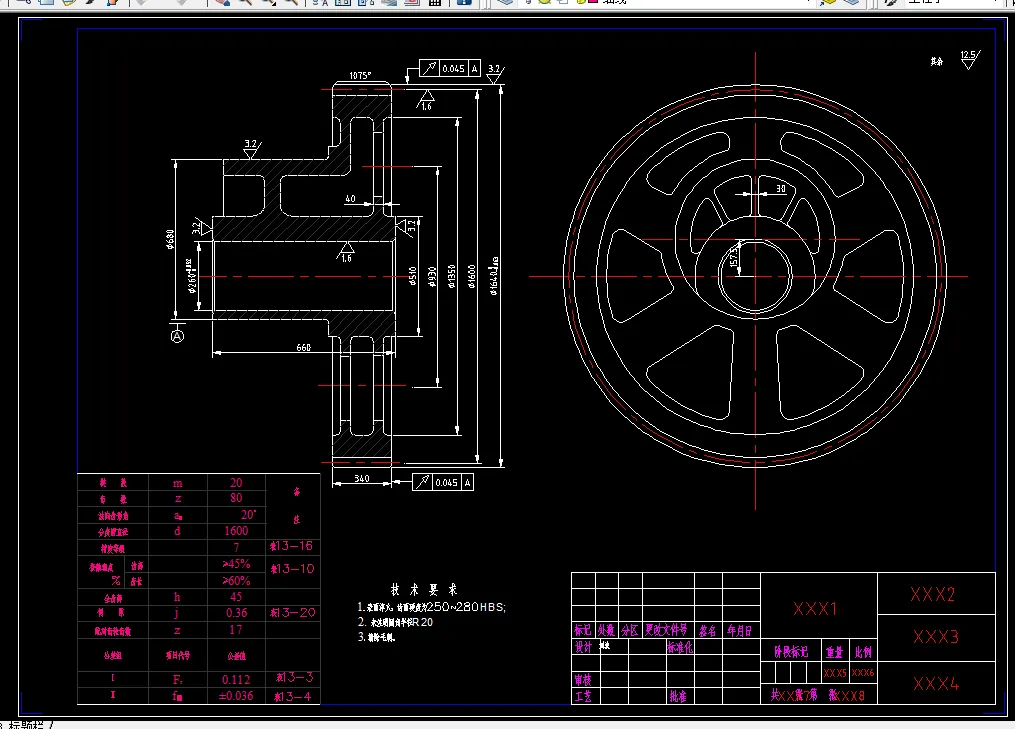Image resolution: width=1015 pixels, height=729 pixels.
Task: Select the 0.36 backlash value
Action: pos(236,612)
